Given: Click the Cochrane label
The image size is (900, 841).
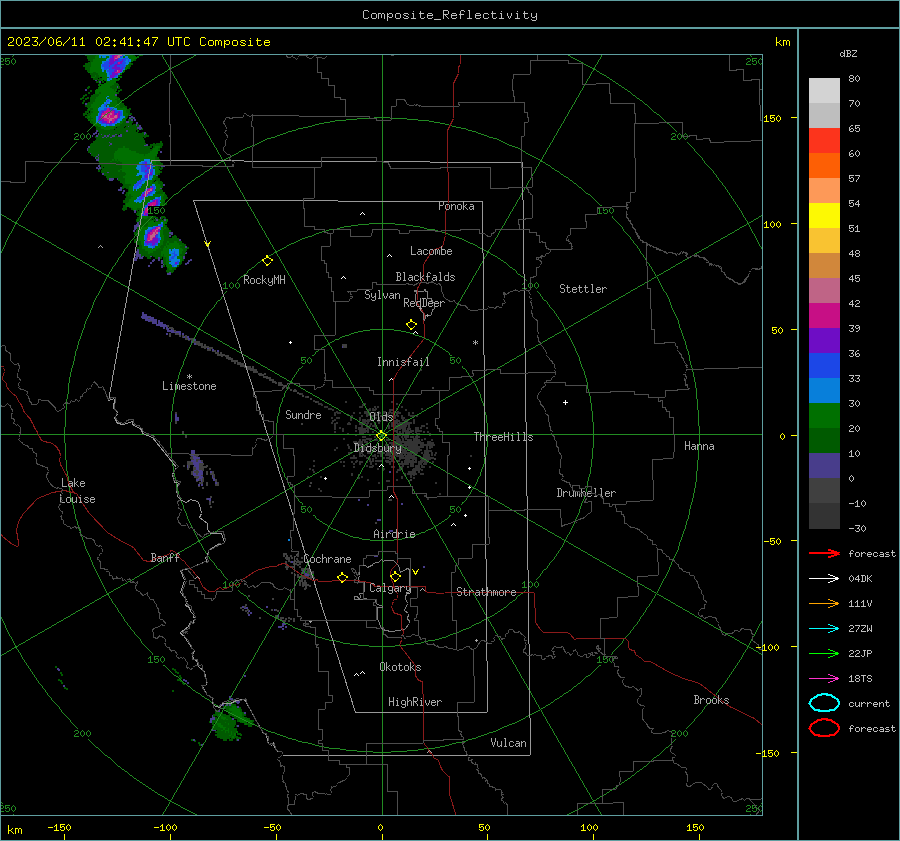Looking at the screenshot, I should [327, 559].
